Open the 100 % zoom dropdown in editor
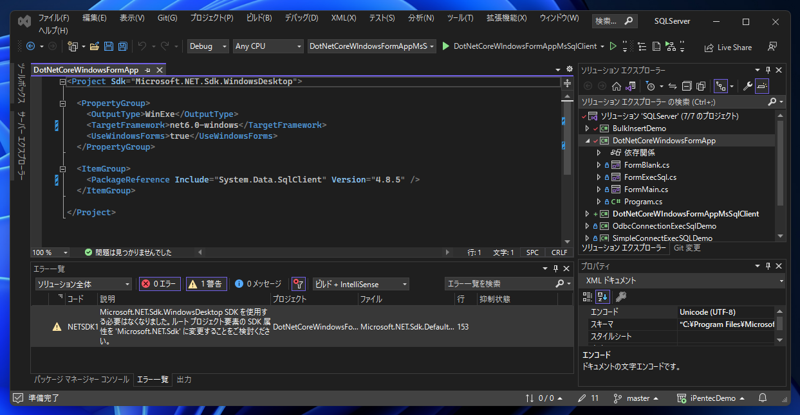The width and height of the screenshot is (800, 415). pos(50,252)
